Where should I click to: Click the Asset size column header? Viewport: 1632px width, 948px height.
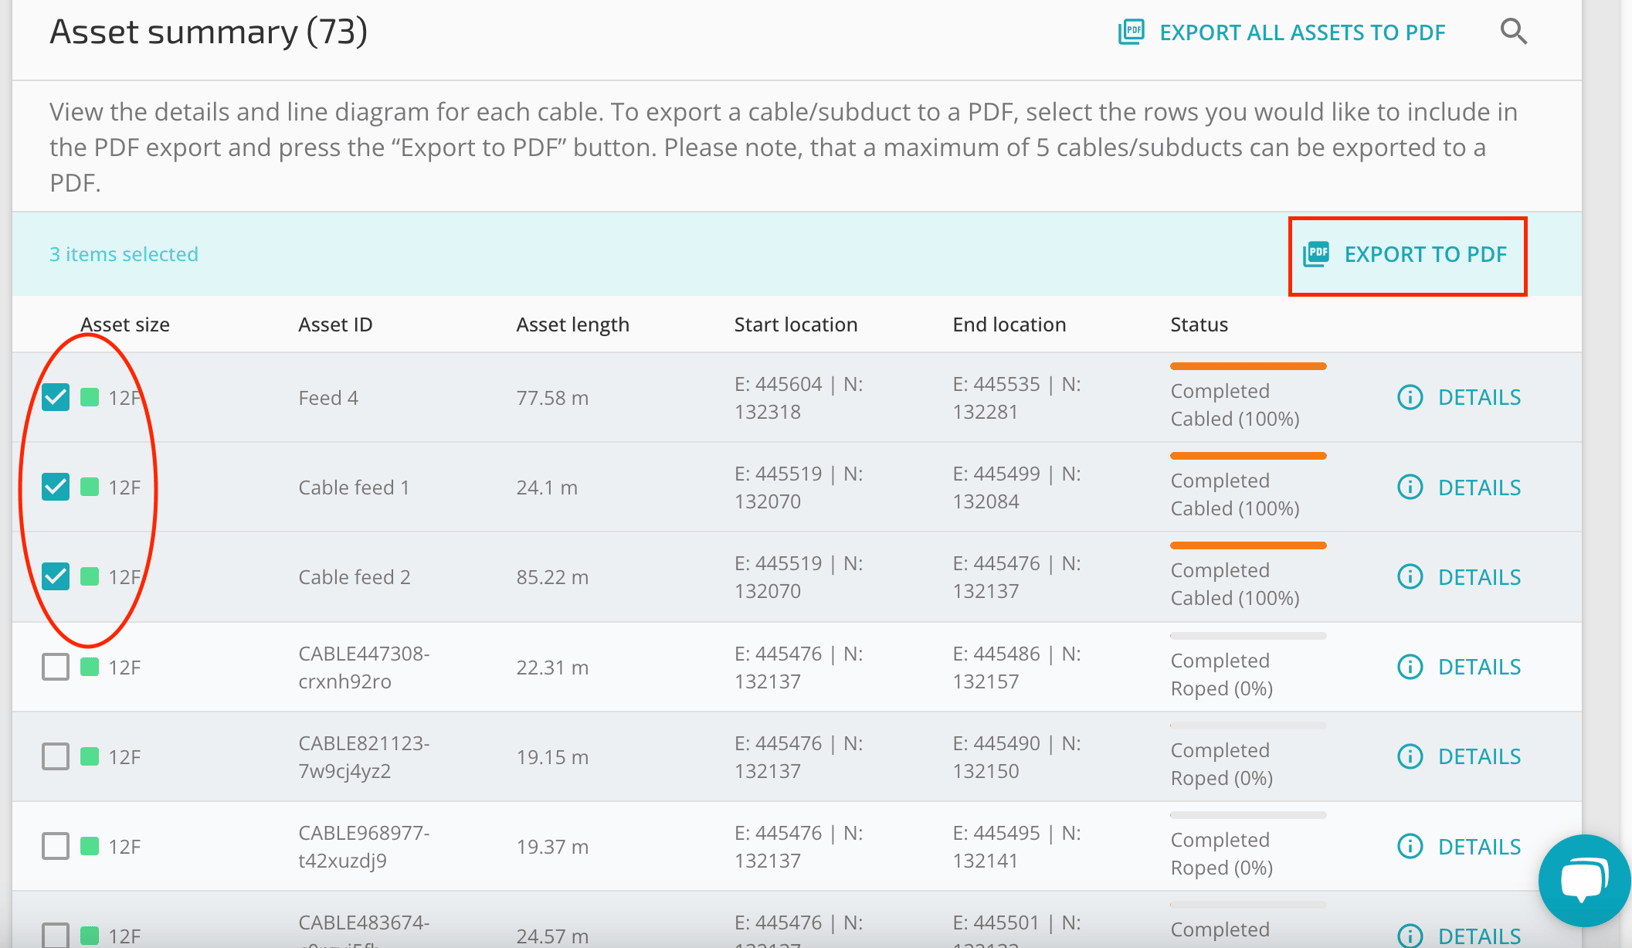tap(125, 324)
